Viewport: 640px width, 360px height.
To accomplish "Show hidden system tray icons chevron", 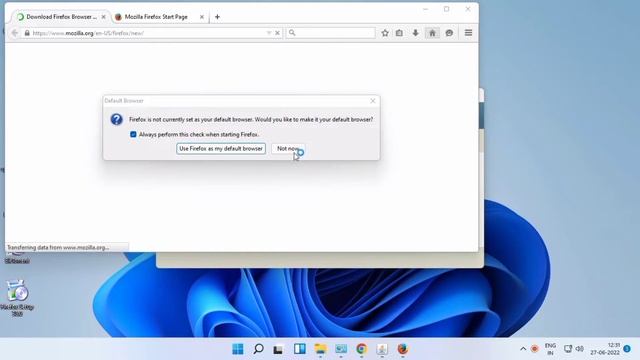I will 523,349.
